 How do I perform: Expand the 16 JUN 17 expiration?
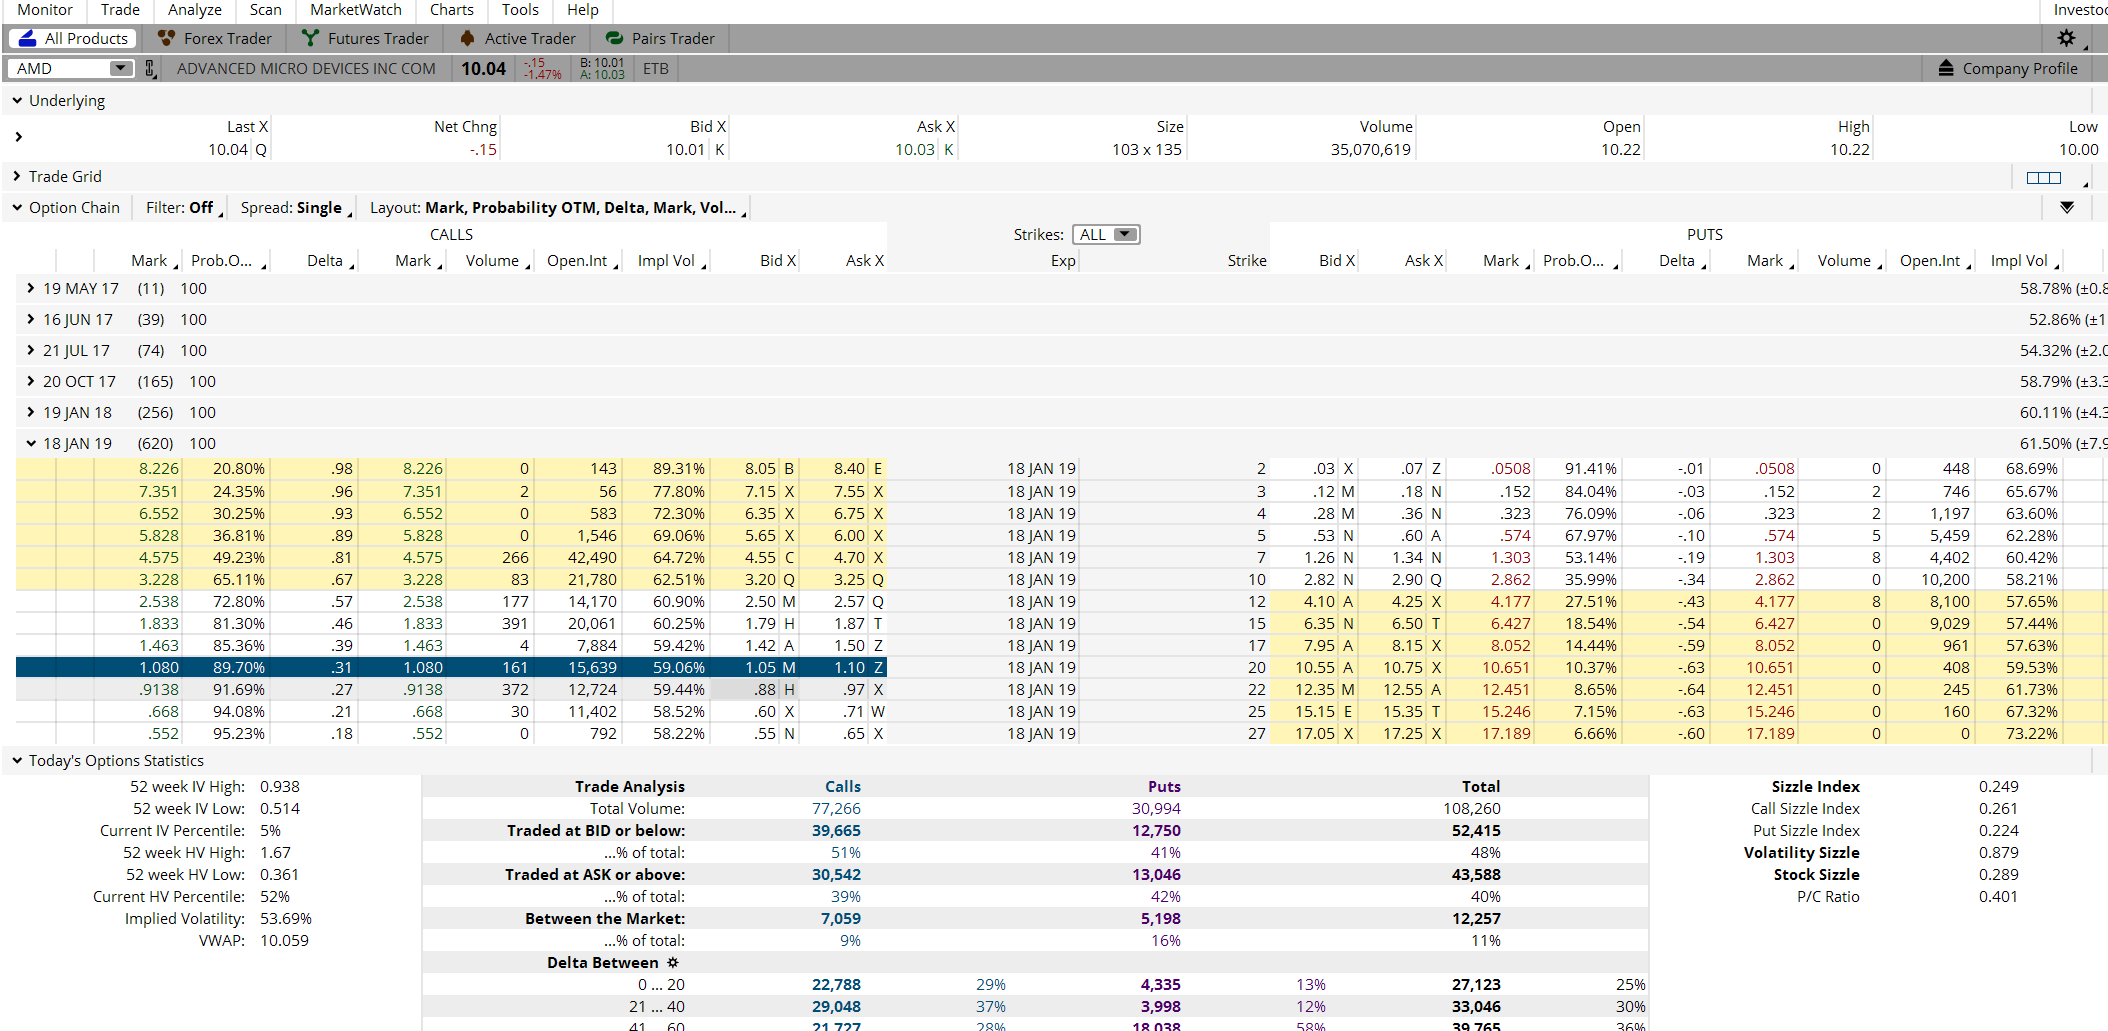click(31, 320)
